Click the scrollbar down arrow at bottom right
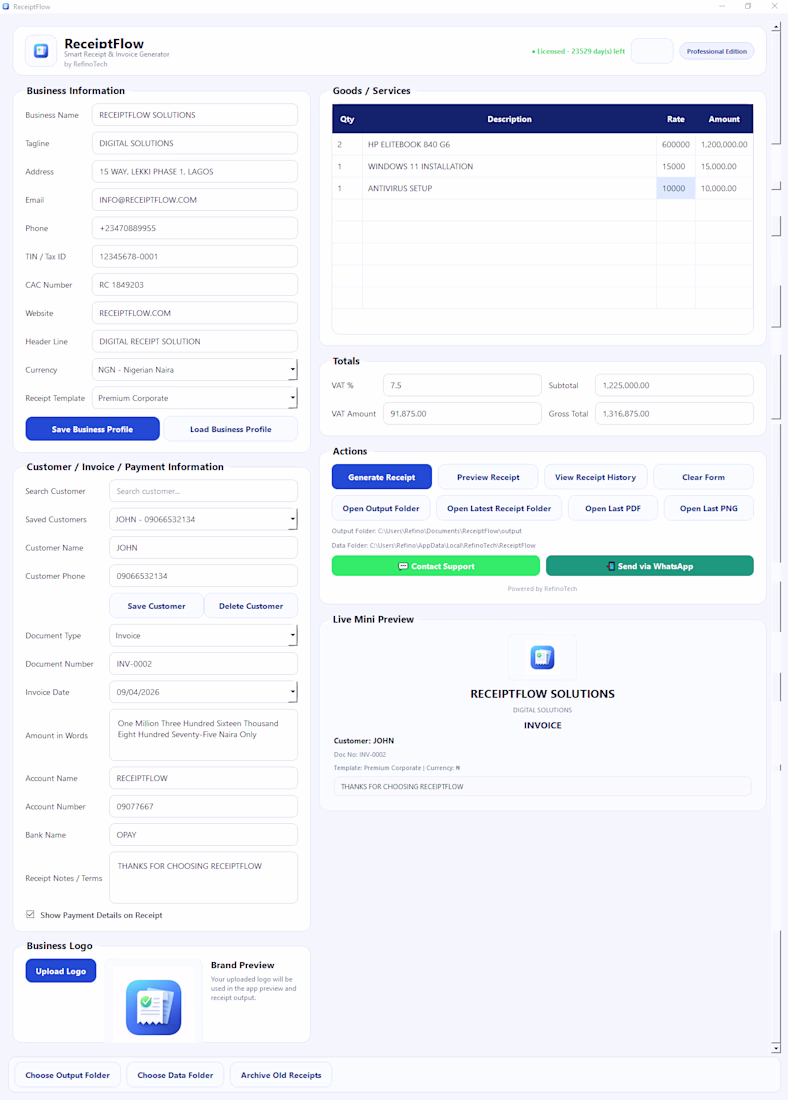Image resolution: width=788 pixels, height=1100 pixels. [x=775, y=1047]
